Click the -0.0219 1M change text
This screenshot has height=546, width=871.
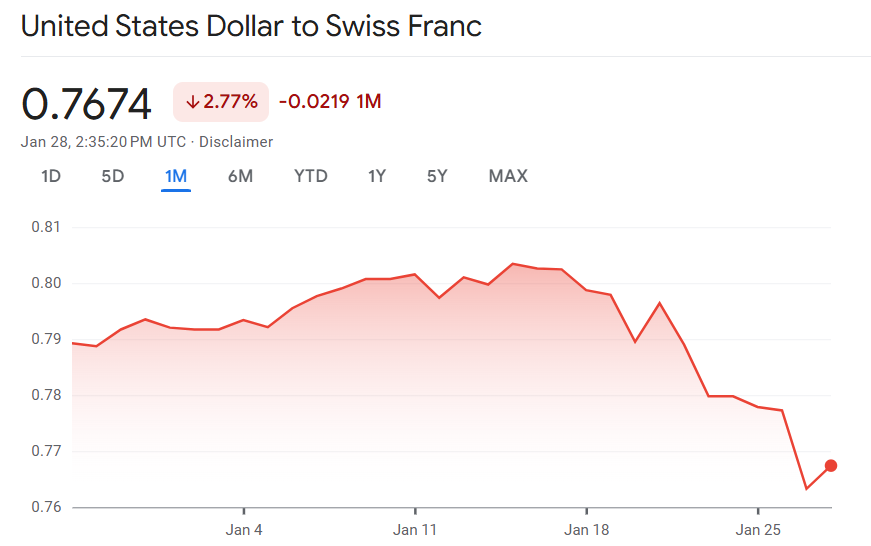(x=330, y=102)
